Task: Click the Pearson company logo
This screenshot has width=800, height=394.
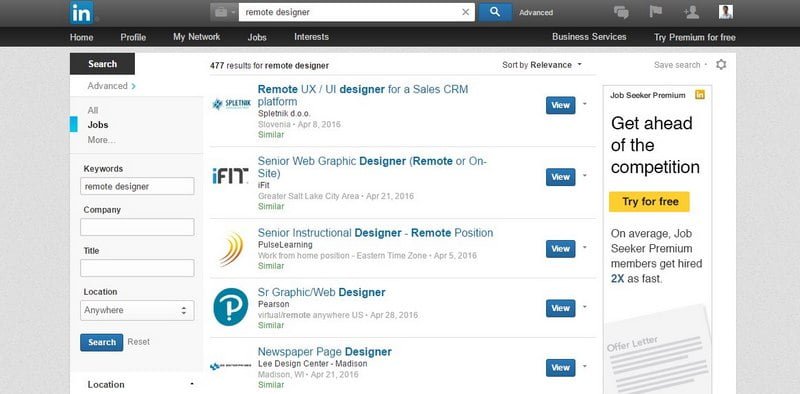Action: (231, 307)
